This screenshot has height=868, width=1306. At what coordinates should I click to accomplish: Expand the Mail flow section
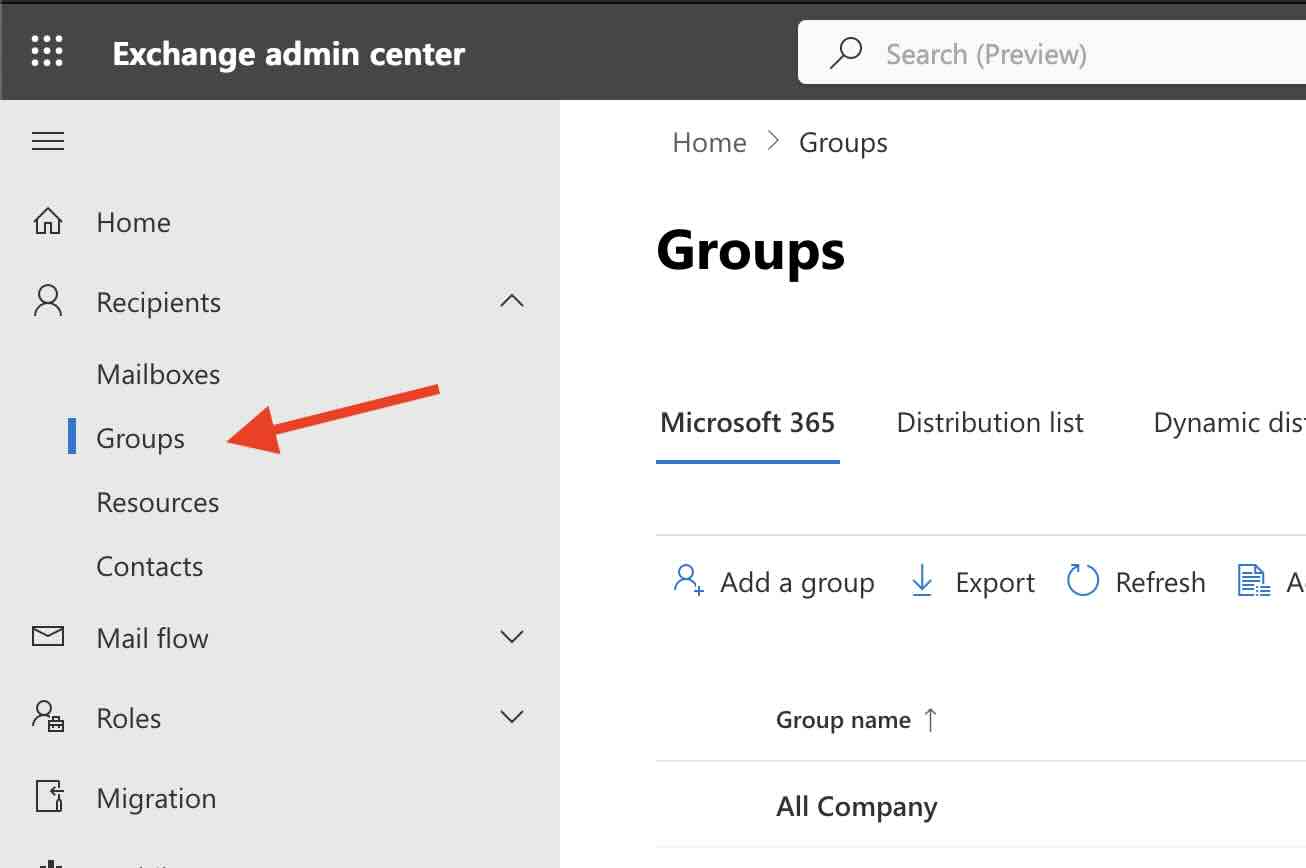[512, 636]
